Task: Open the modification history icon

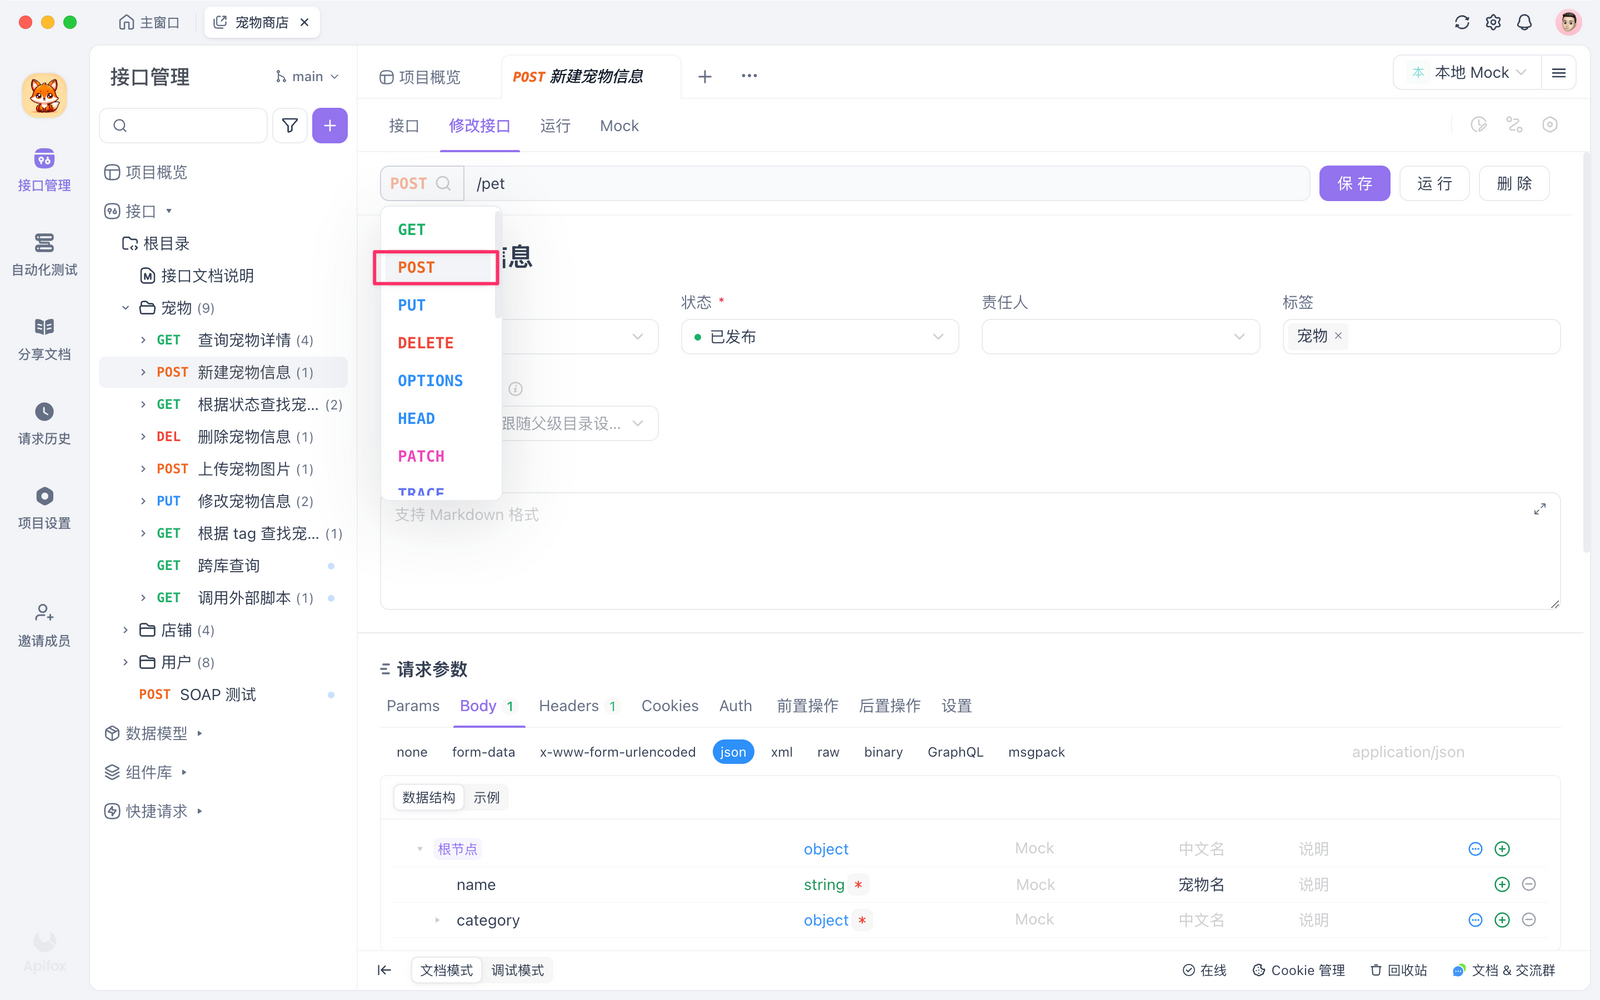Action: pyautogui.click(x=1478, y=124)
